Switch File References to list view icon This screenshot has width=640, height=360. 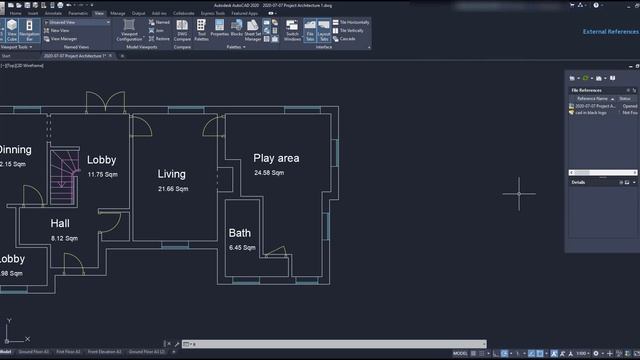pyautogui.click(x=628, y=90)
